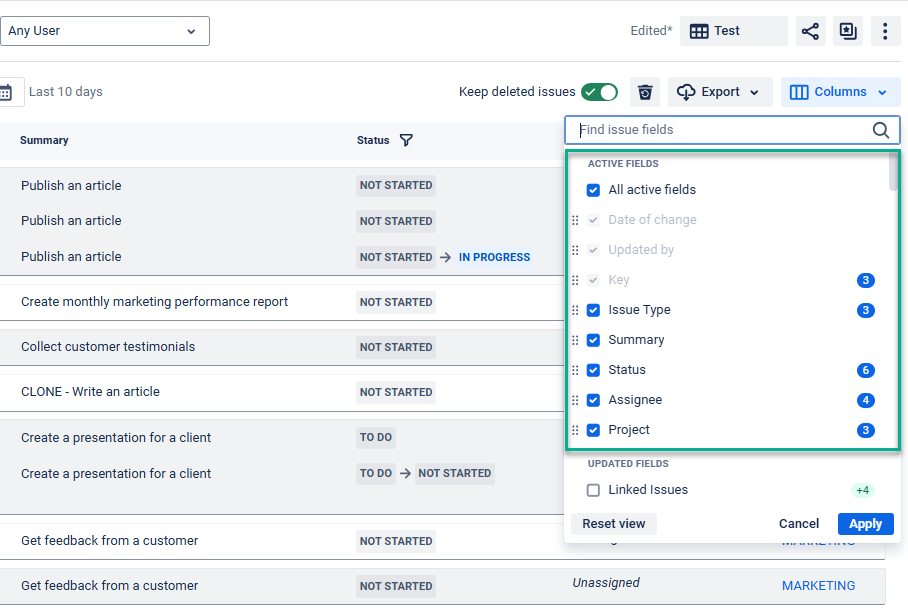
Task: Click the Status column filter icon
Action: click(x=406, y=140)
